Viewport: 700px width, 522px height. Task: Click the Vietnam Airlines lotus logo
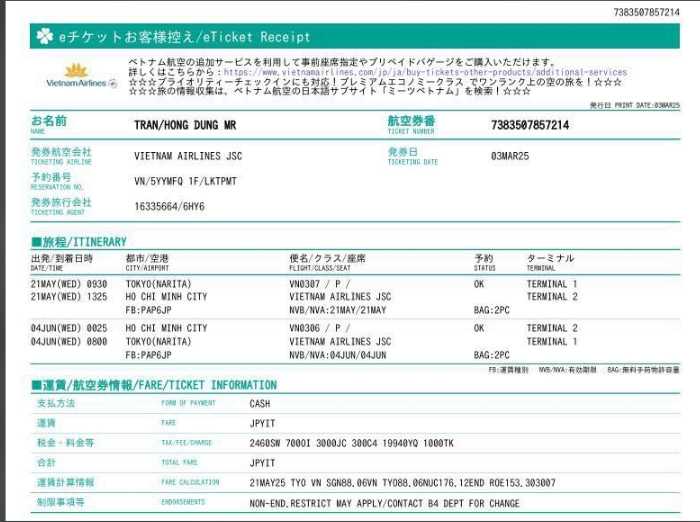tap(76, 70)
